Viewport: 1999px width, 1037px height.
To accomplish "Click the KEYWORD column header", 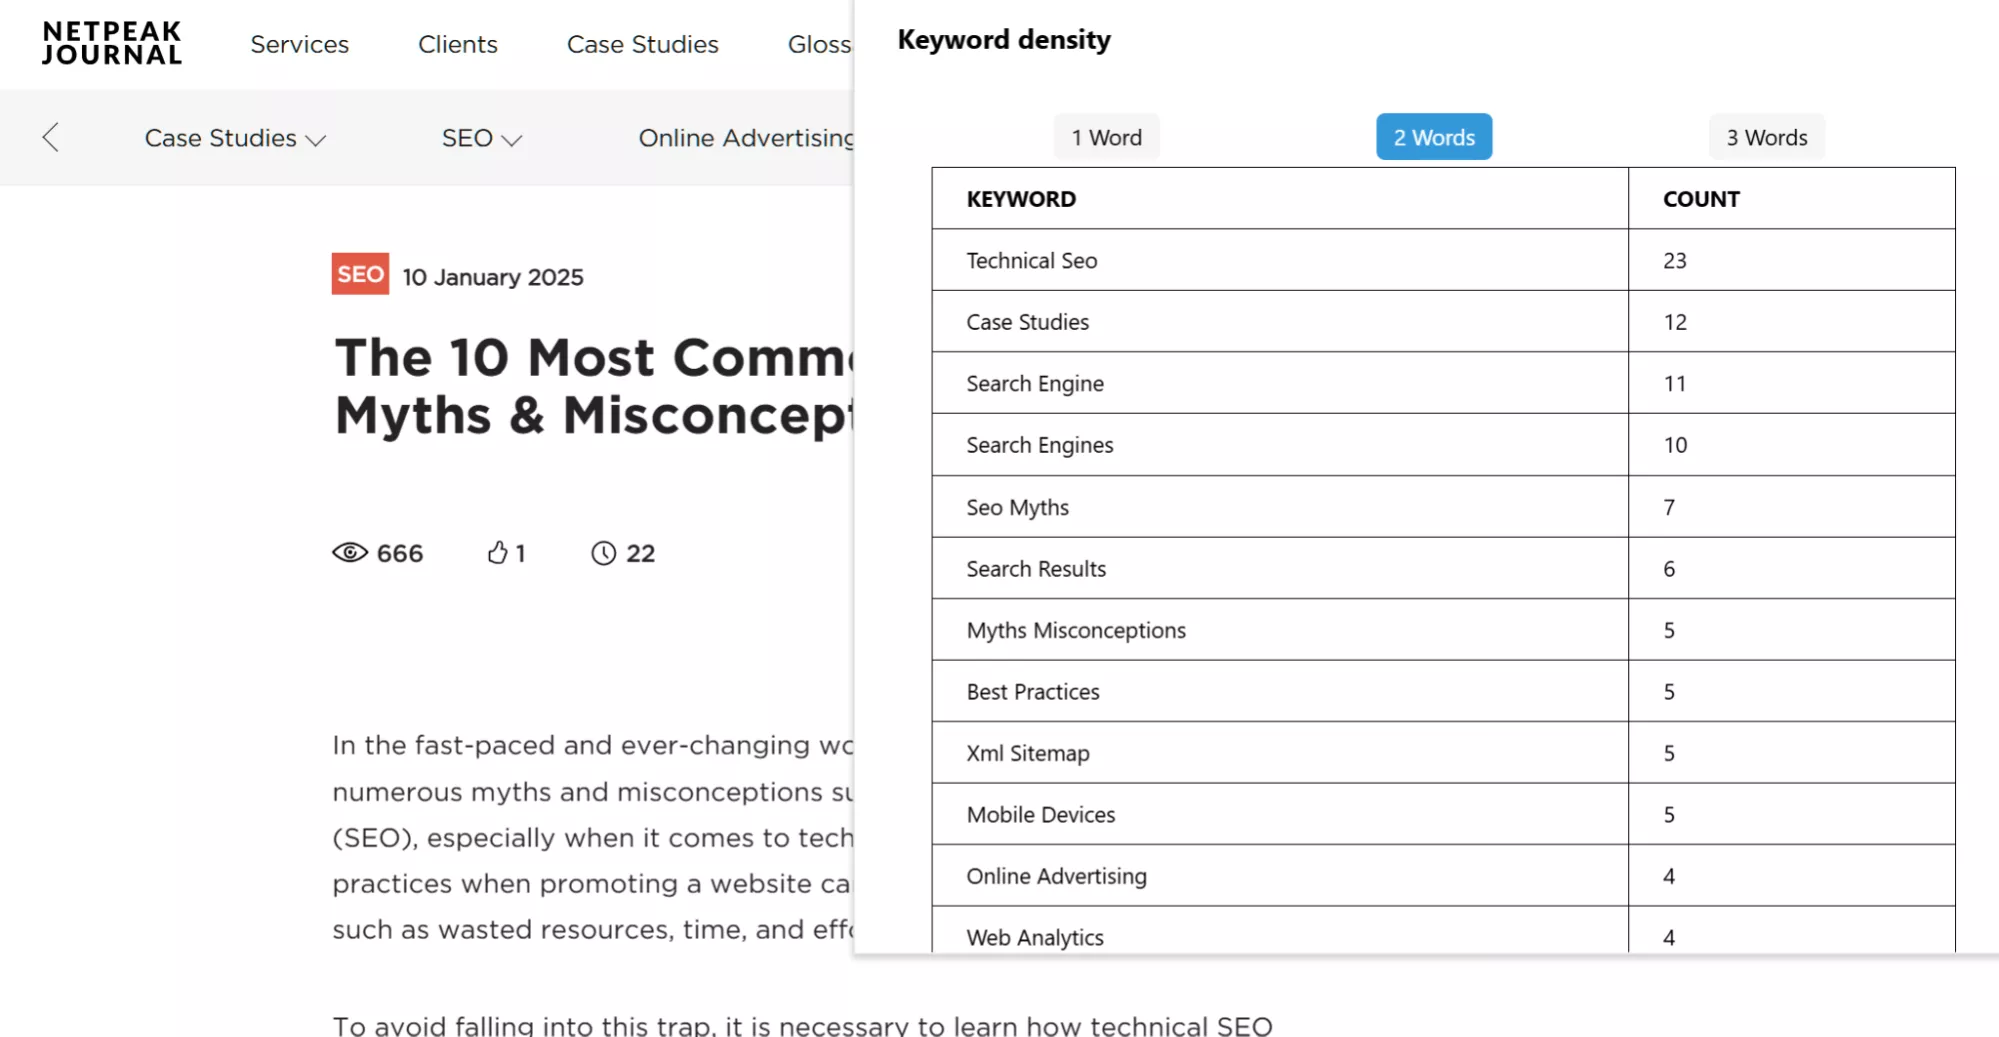I will 1021,199.
